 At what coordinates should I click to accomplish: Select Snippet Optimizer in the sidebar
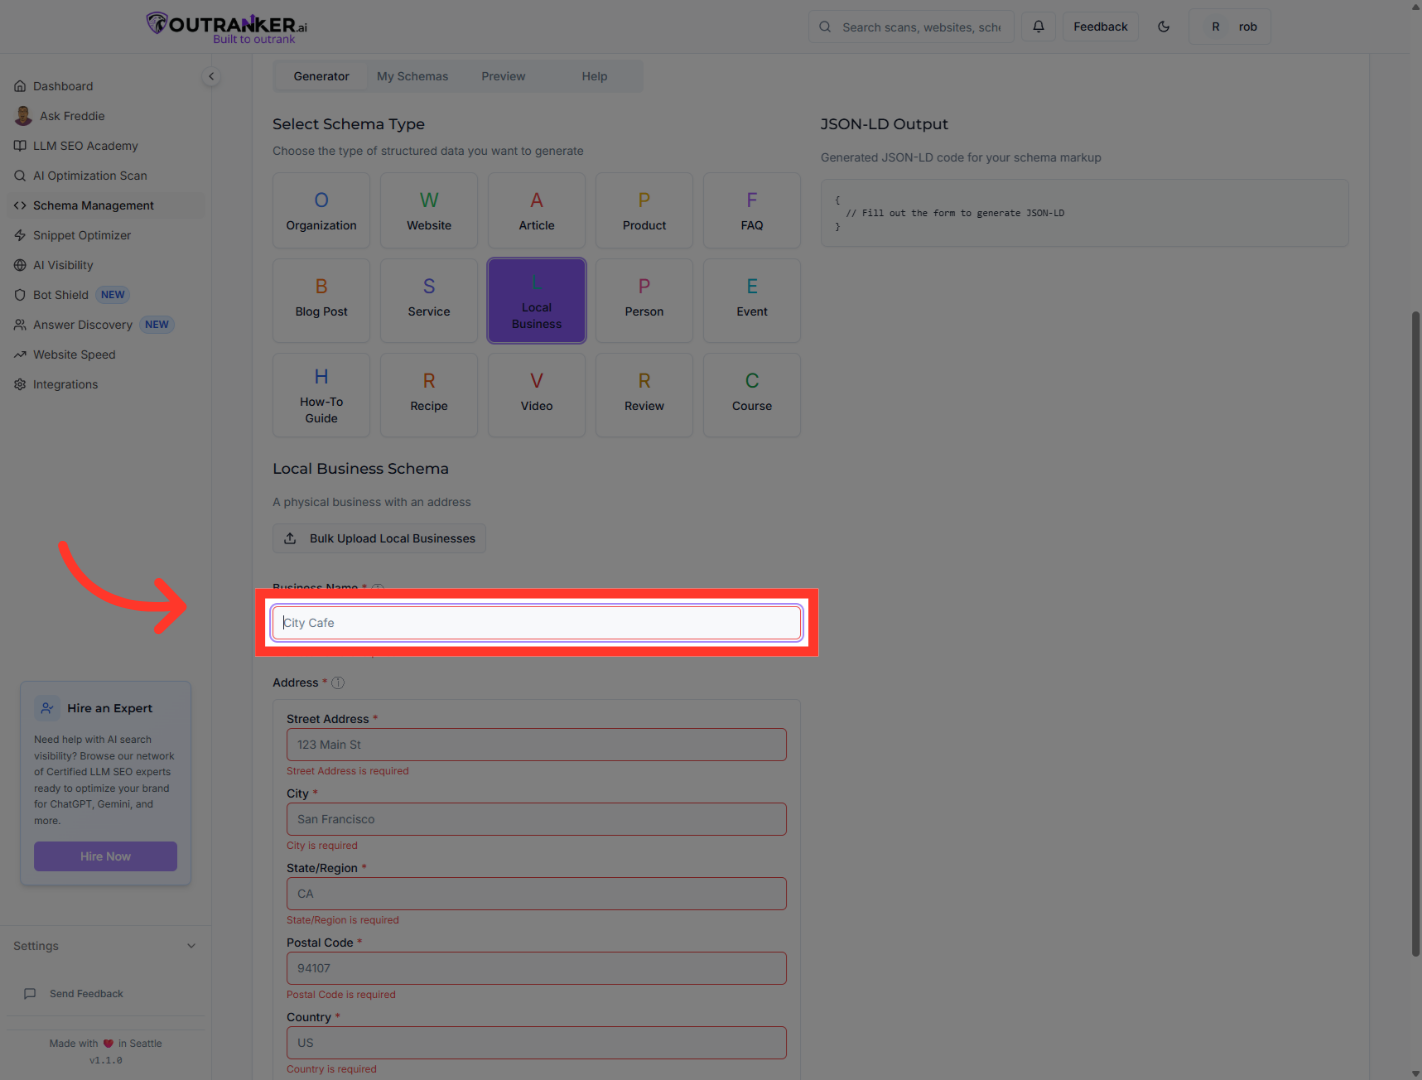[x=82, y=235]
